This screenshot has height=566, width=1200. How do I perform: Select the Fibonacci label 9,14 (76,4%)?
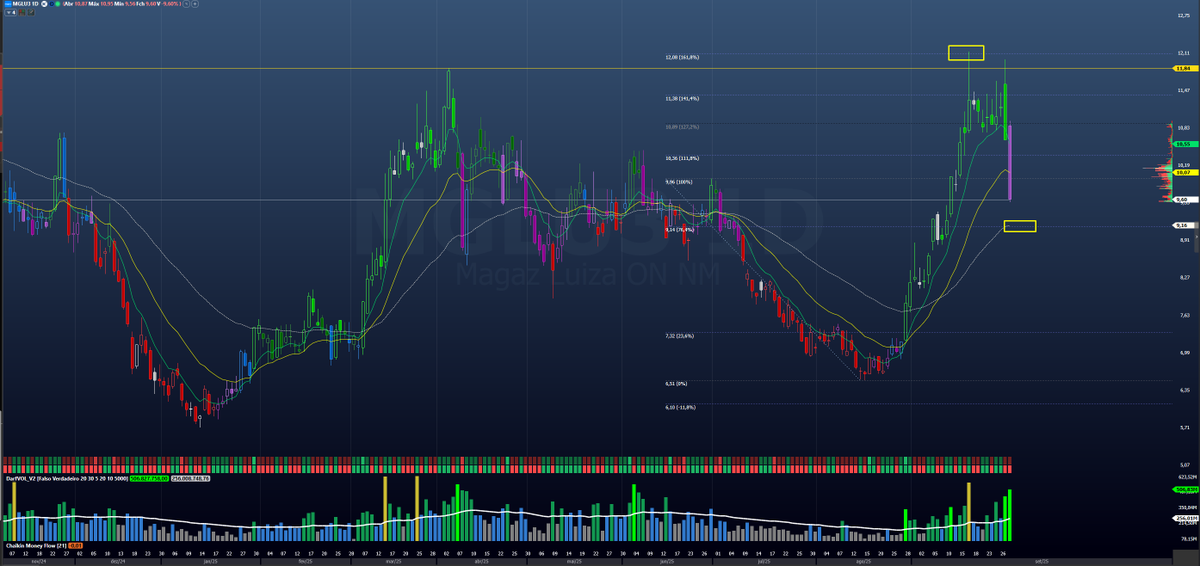click(x=680, y=229)
